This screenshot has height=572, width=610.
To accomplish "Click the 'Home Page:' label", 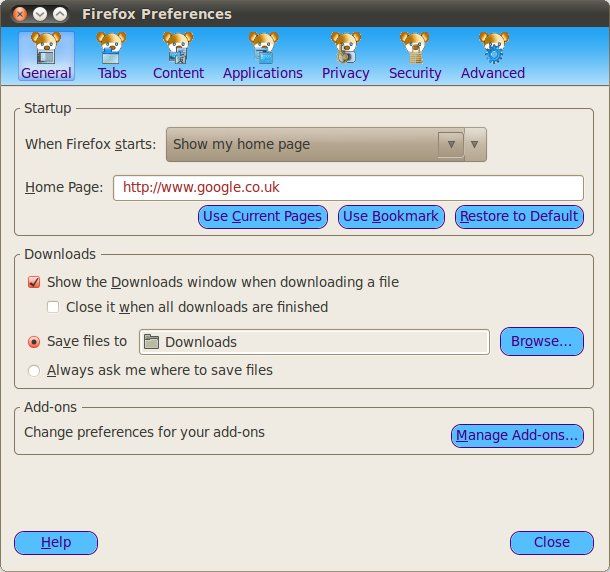I will [x=64, y=188].
